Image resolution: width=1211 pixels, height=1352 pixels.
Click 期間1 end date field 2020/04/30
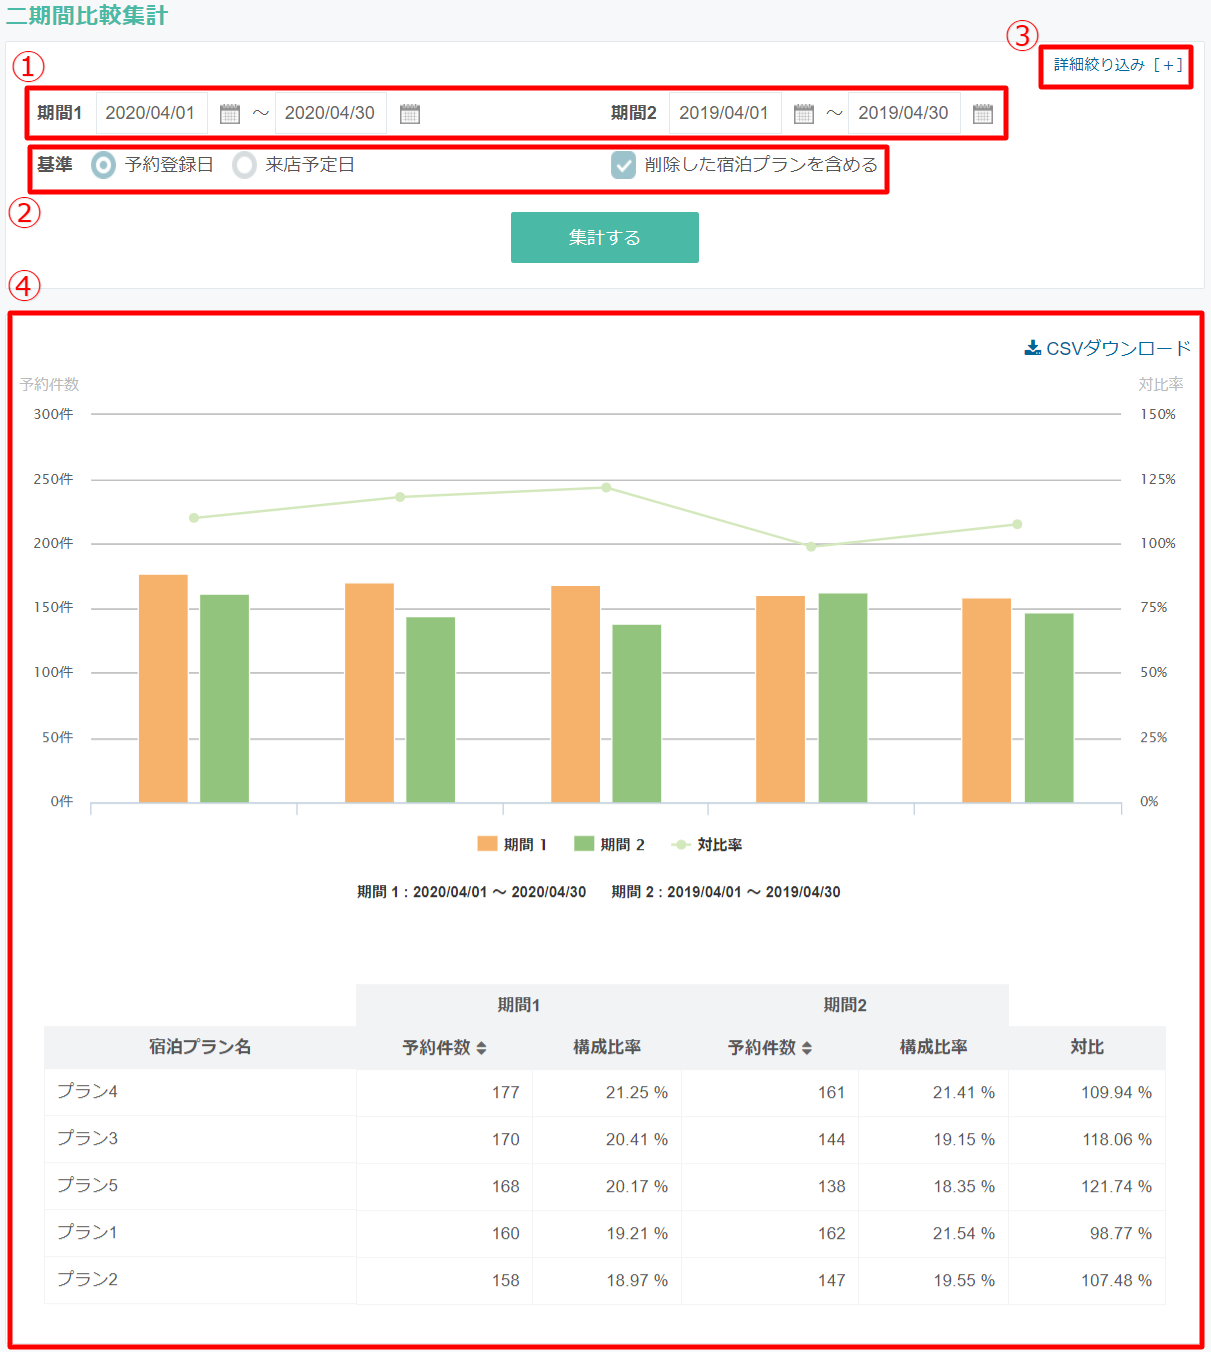331,113
